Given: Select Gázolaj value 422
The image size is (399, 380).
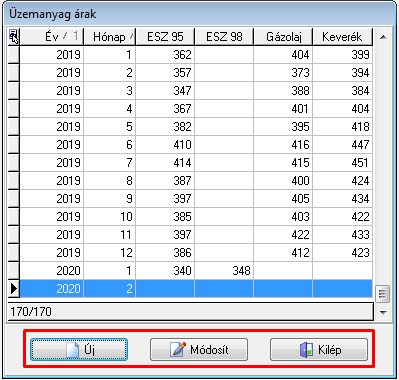Looking at the screenshot, I should [283, 235].
